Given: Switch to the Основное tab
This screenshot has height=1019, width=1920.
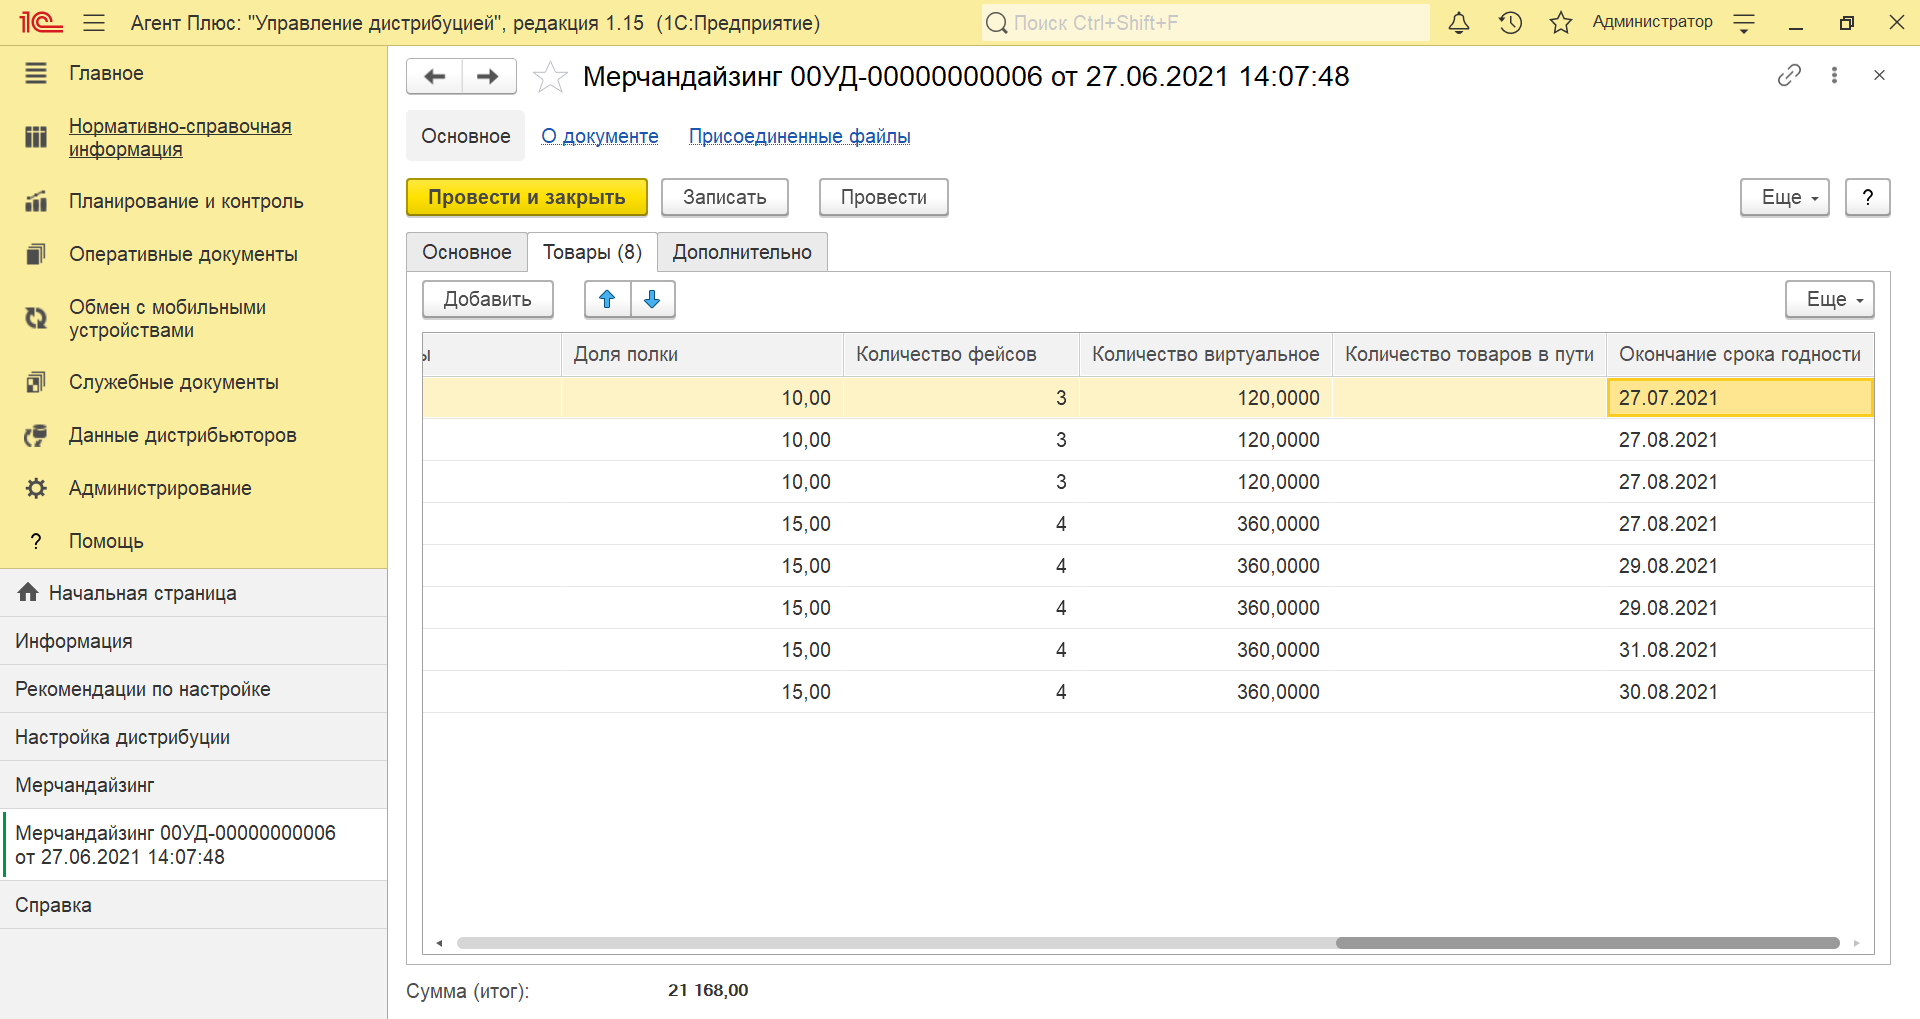Looking at the screenshot, I should click(x=467, y=252).
